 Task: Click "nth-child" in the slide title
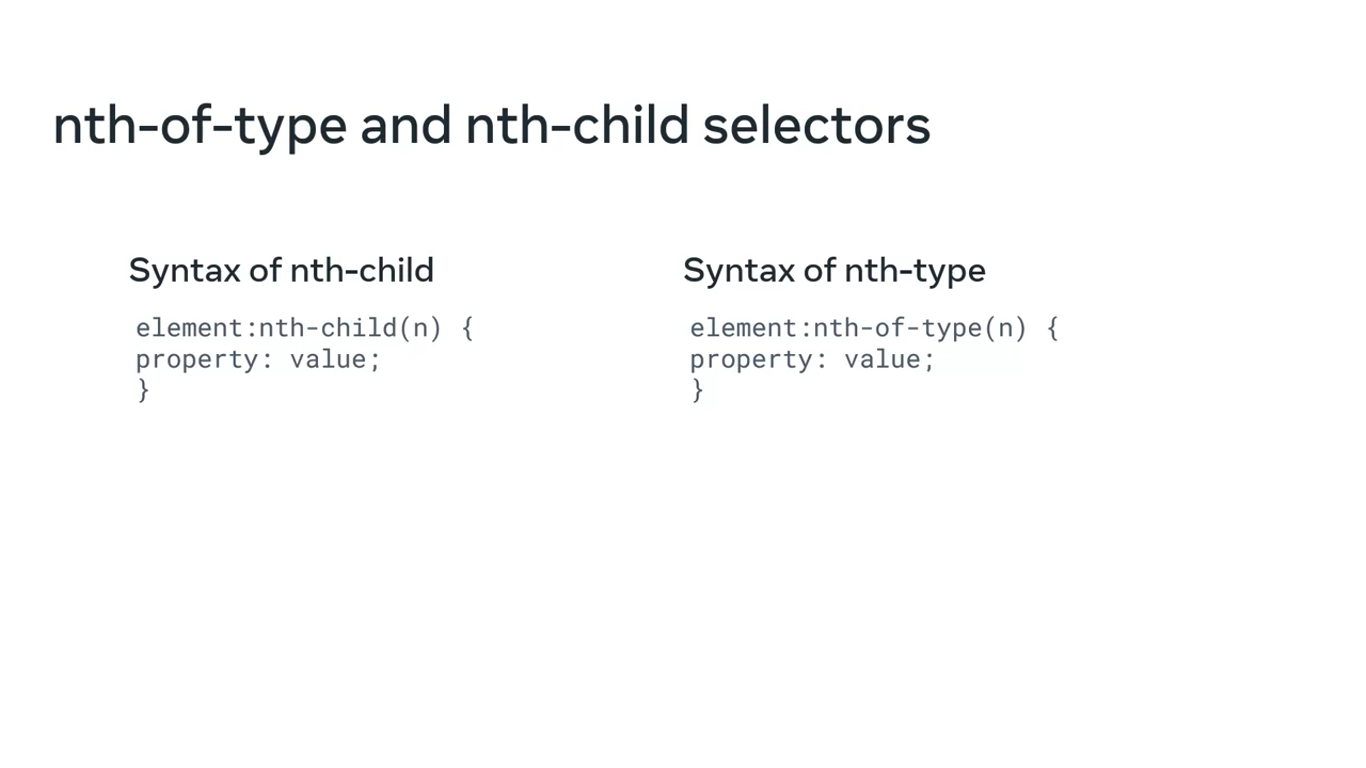[x=577, y=126]
